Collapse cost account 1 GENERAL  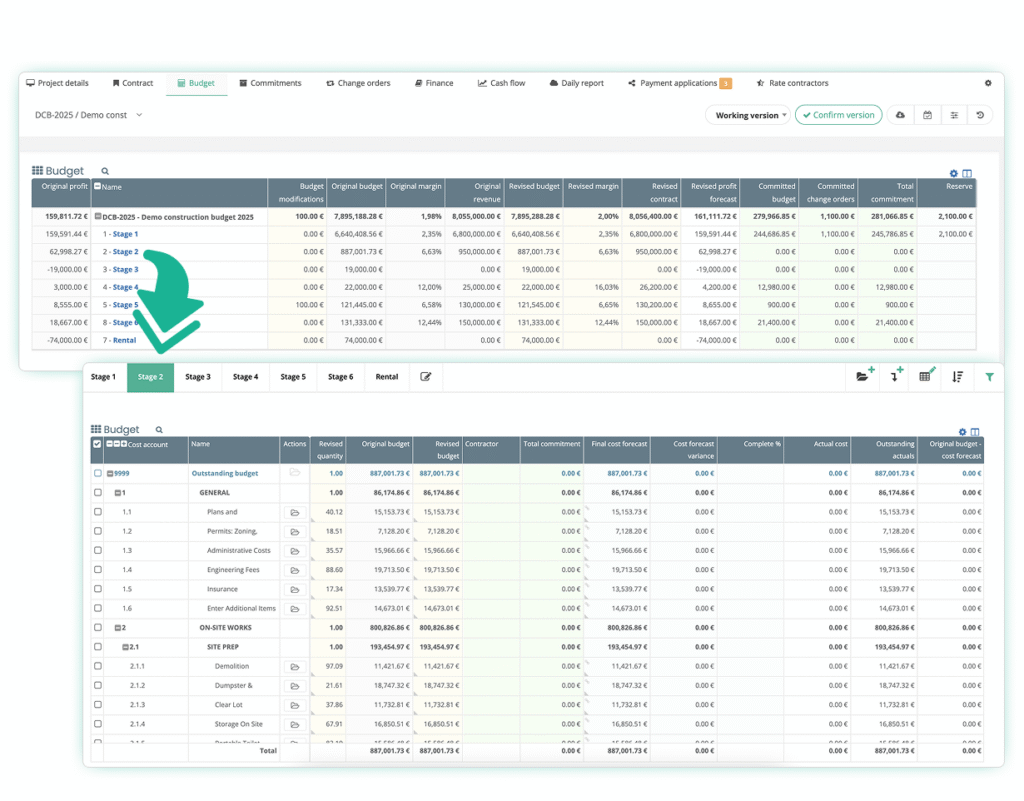coord(118,493)
